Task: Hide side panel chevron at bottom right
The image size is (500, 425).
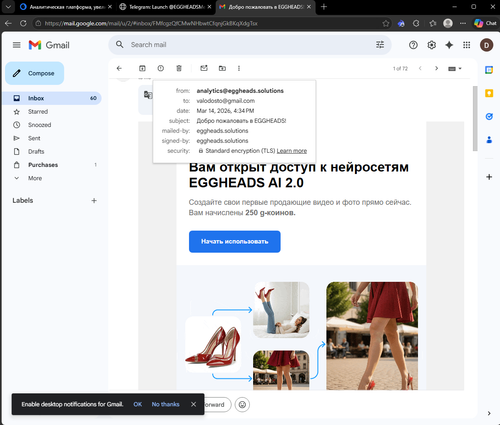Action: pyautogui.click(x=489, y=413)
